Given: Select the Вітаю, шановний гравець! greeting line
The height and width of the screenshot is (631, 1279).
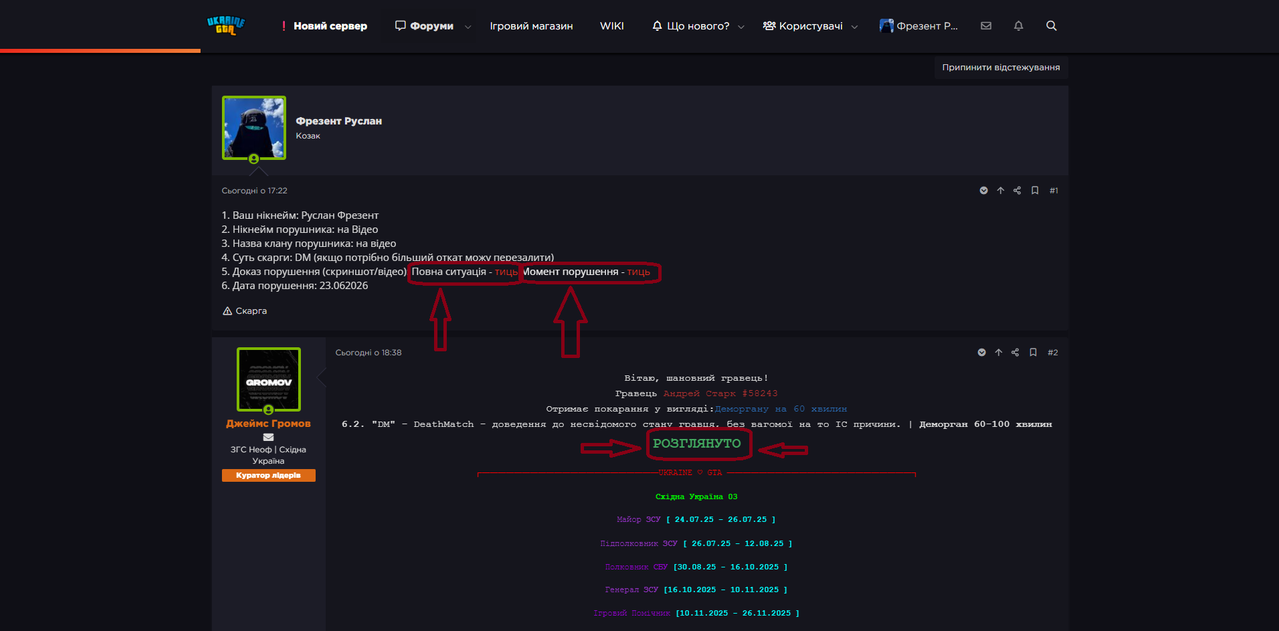Looking at the screenshot, I should pos(697,378).
